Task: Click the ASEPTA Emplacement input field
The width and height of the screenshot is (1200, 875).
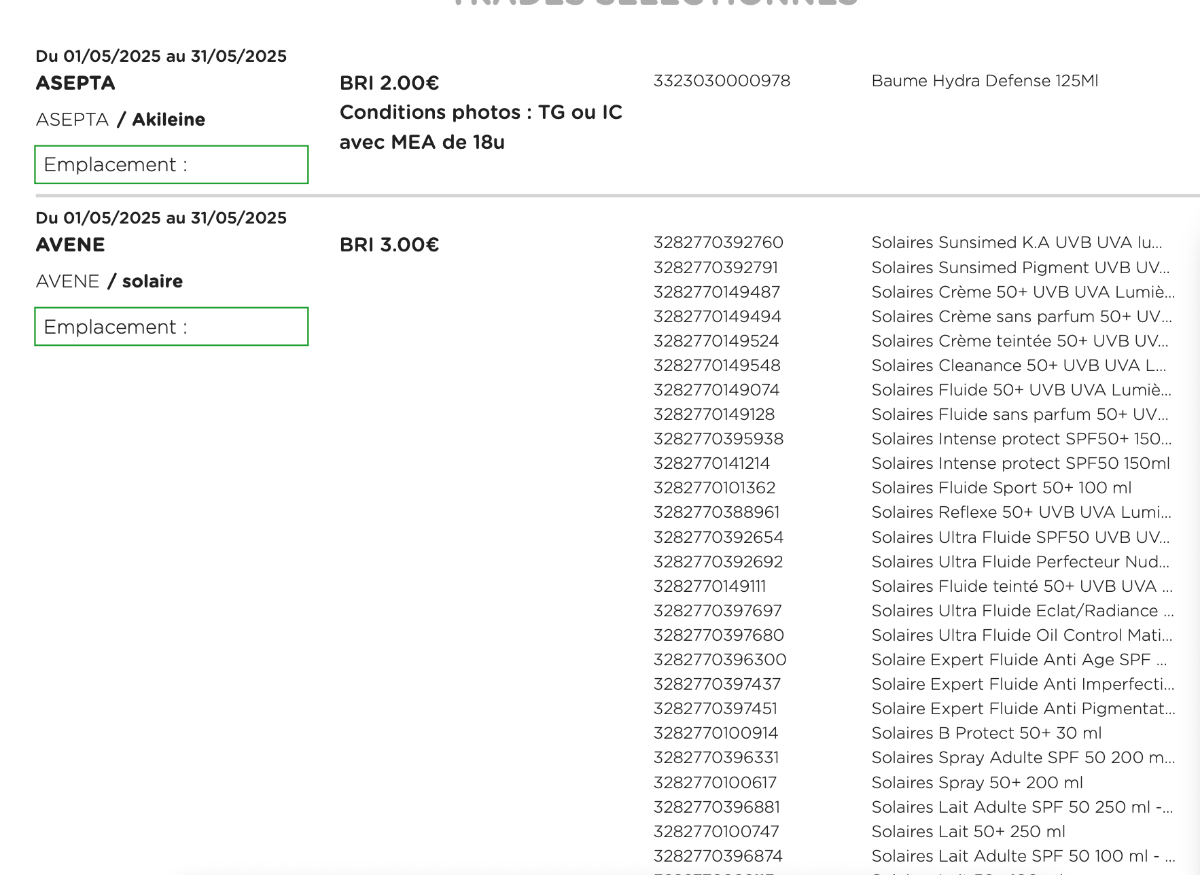Action: coord(171,165)
